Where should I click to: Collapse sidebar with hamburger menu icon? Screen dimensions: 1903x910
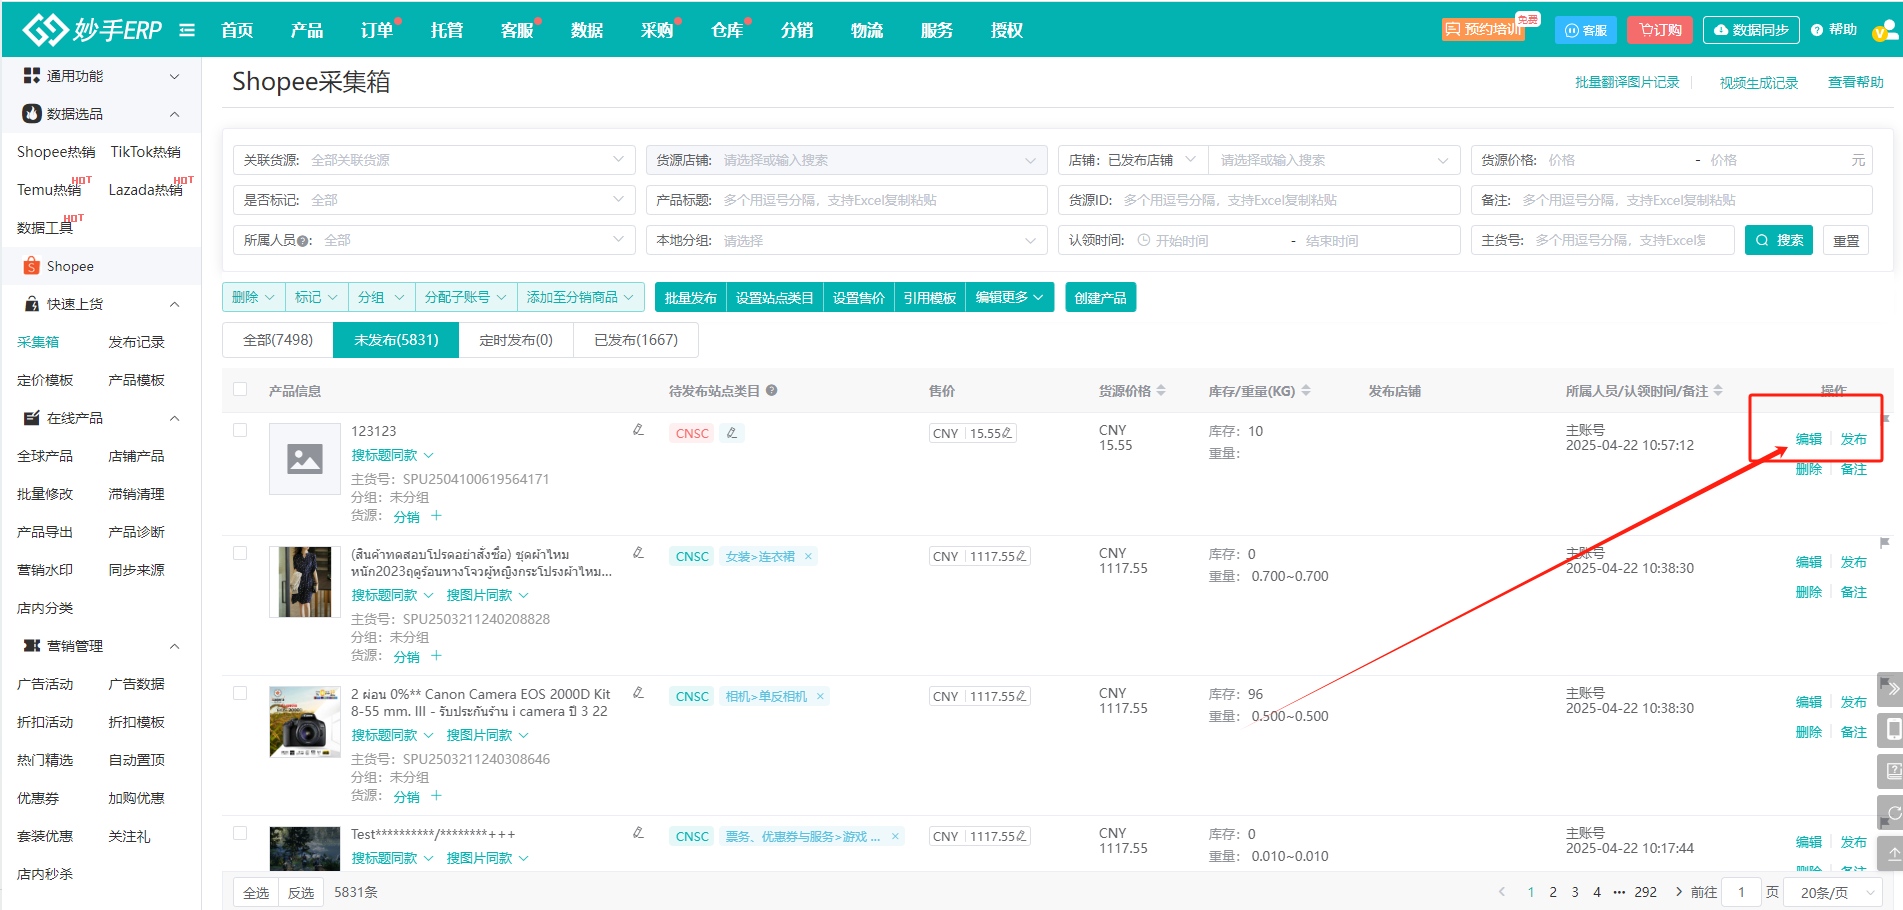click(187, 30)
